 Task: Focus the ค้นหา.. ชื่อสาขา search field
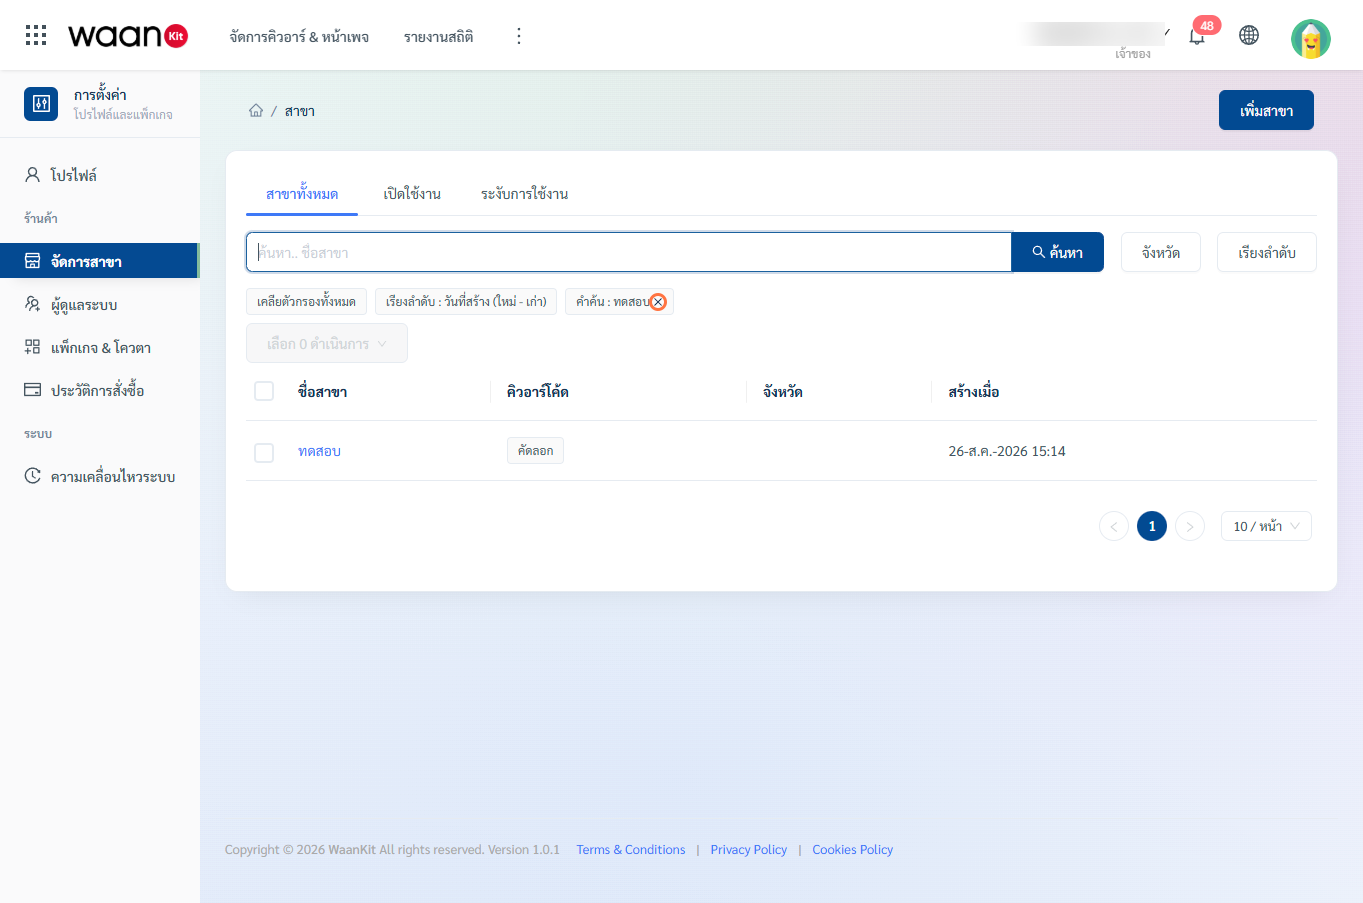[629, 252]
